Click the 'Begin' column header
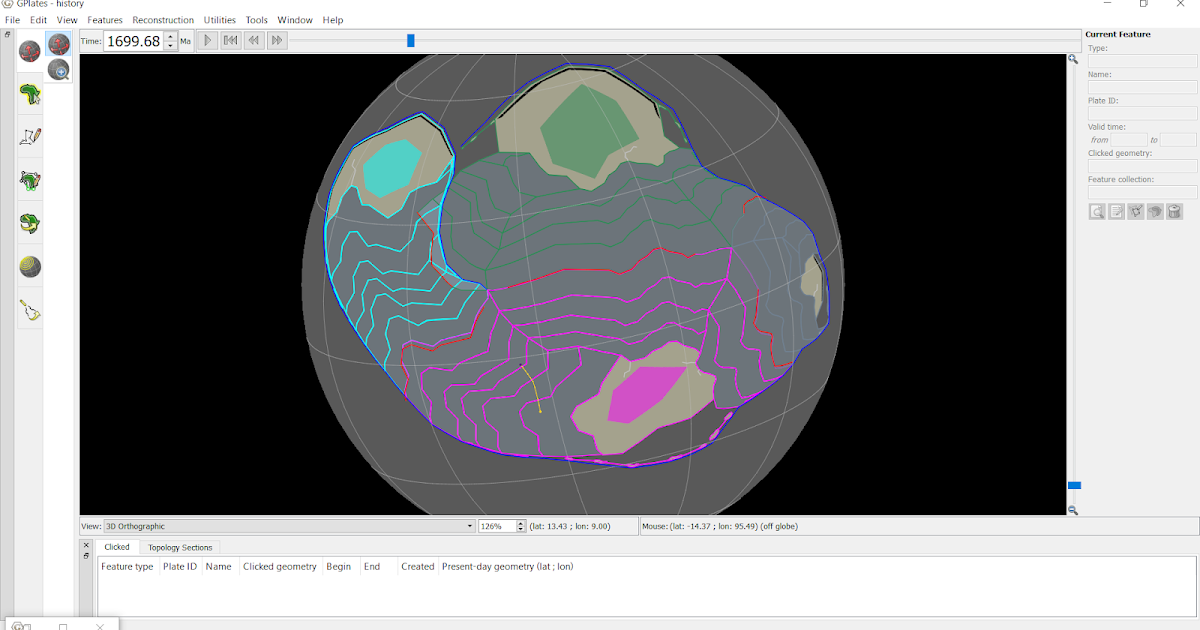This screenshot has width=1200, height=630. (339, 566)
